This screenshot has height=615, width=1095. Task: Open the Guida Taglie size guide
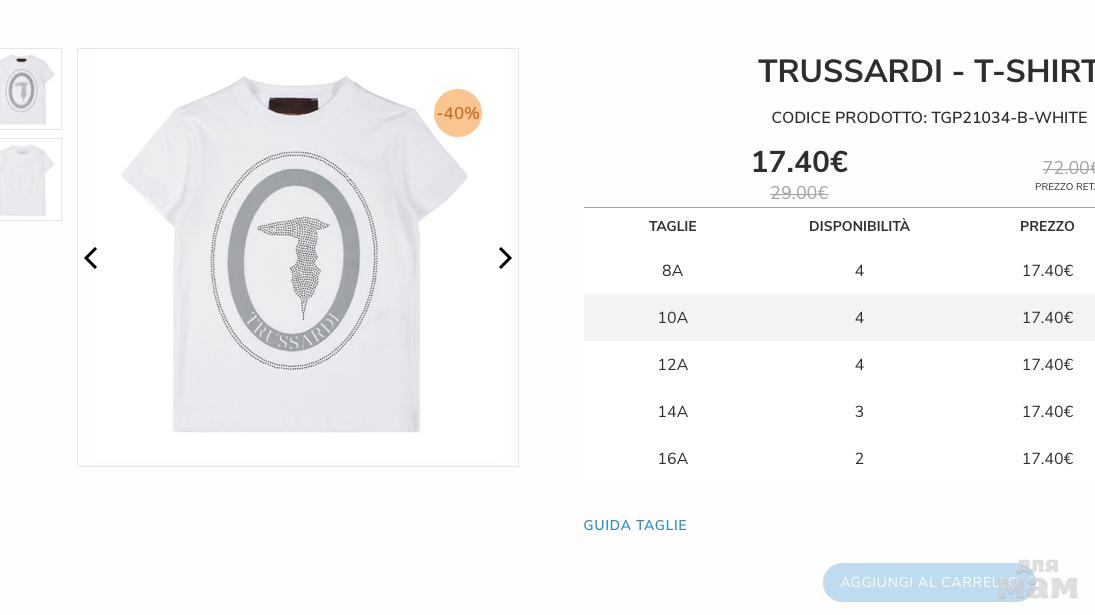635,525
